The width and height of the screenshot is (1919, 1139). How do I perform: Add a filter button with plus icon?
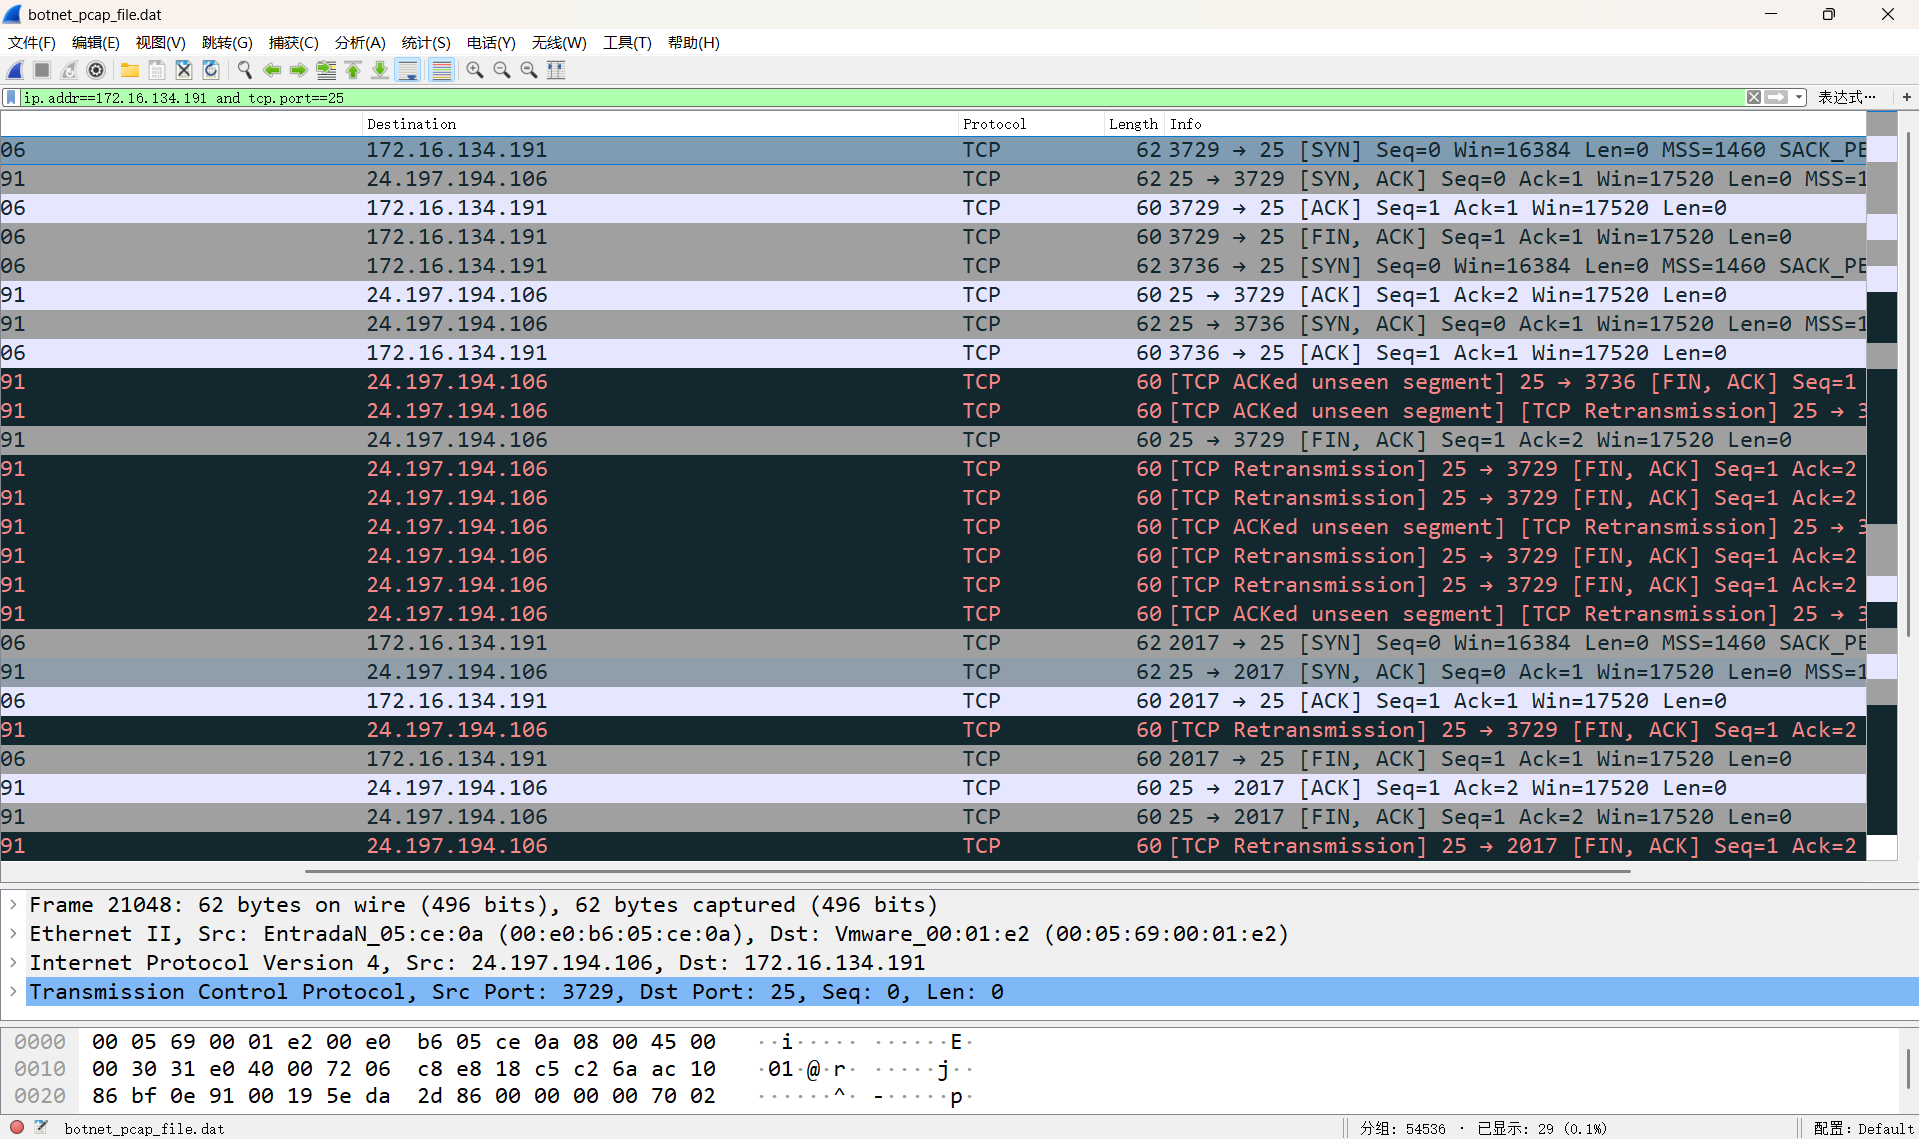pos(1907,97)
